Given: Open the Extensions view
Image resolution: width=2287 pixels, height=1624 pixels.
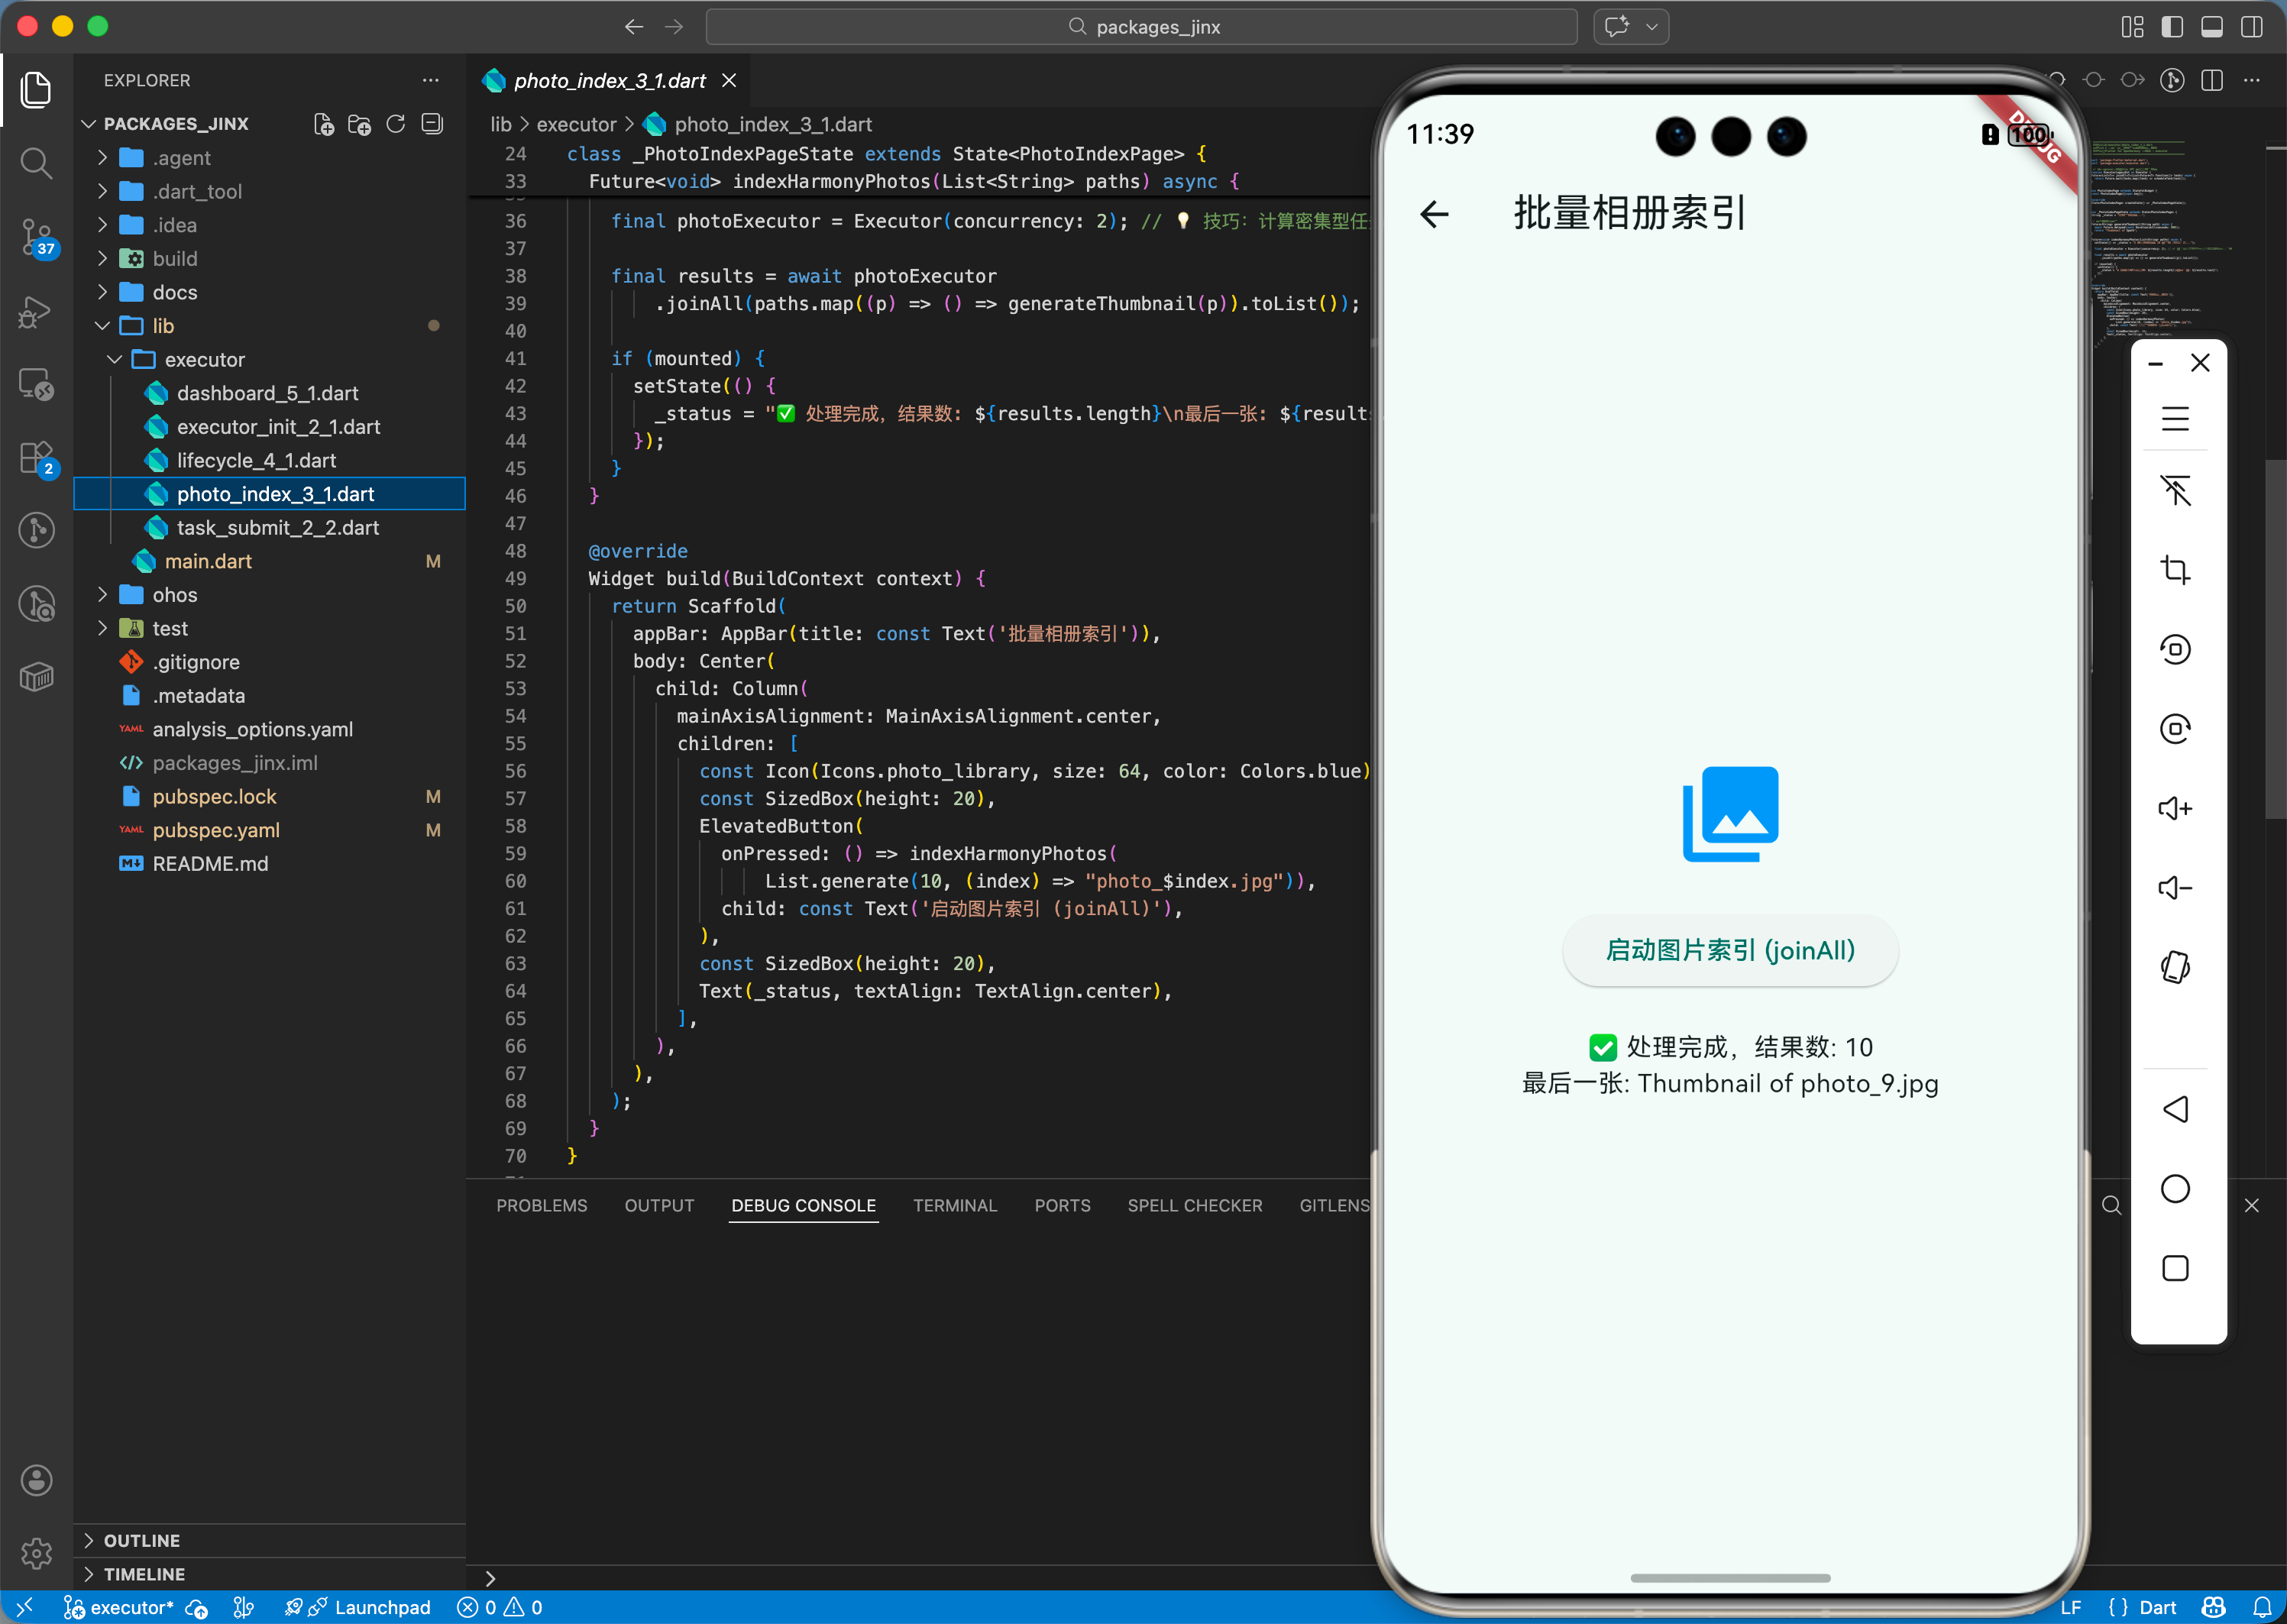Looking at the screenshot, I should [x=36, y=458].
